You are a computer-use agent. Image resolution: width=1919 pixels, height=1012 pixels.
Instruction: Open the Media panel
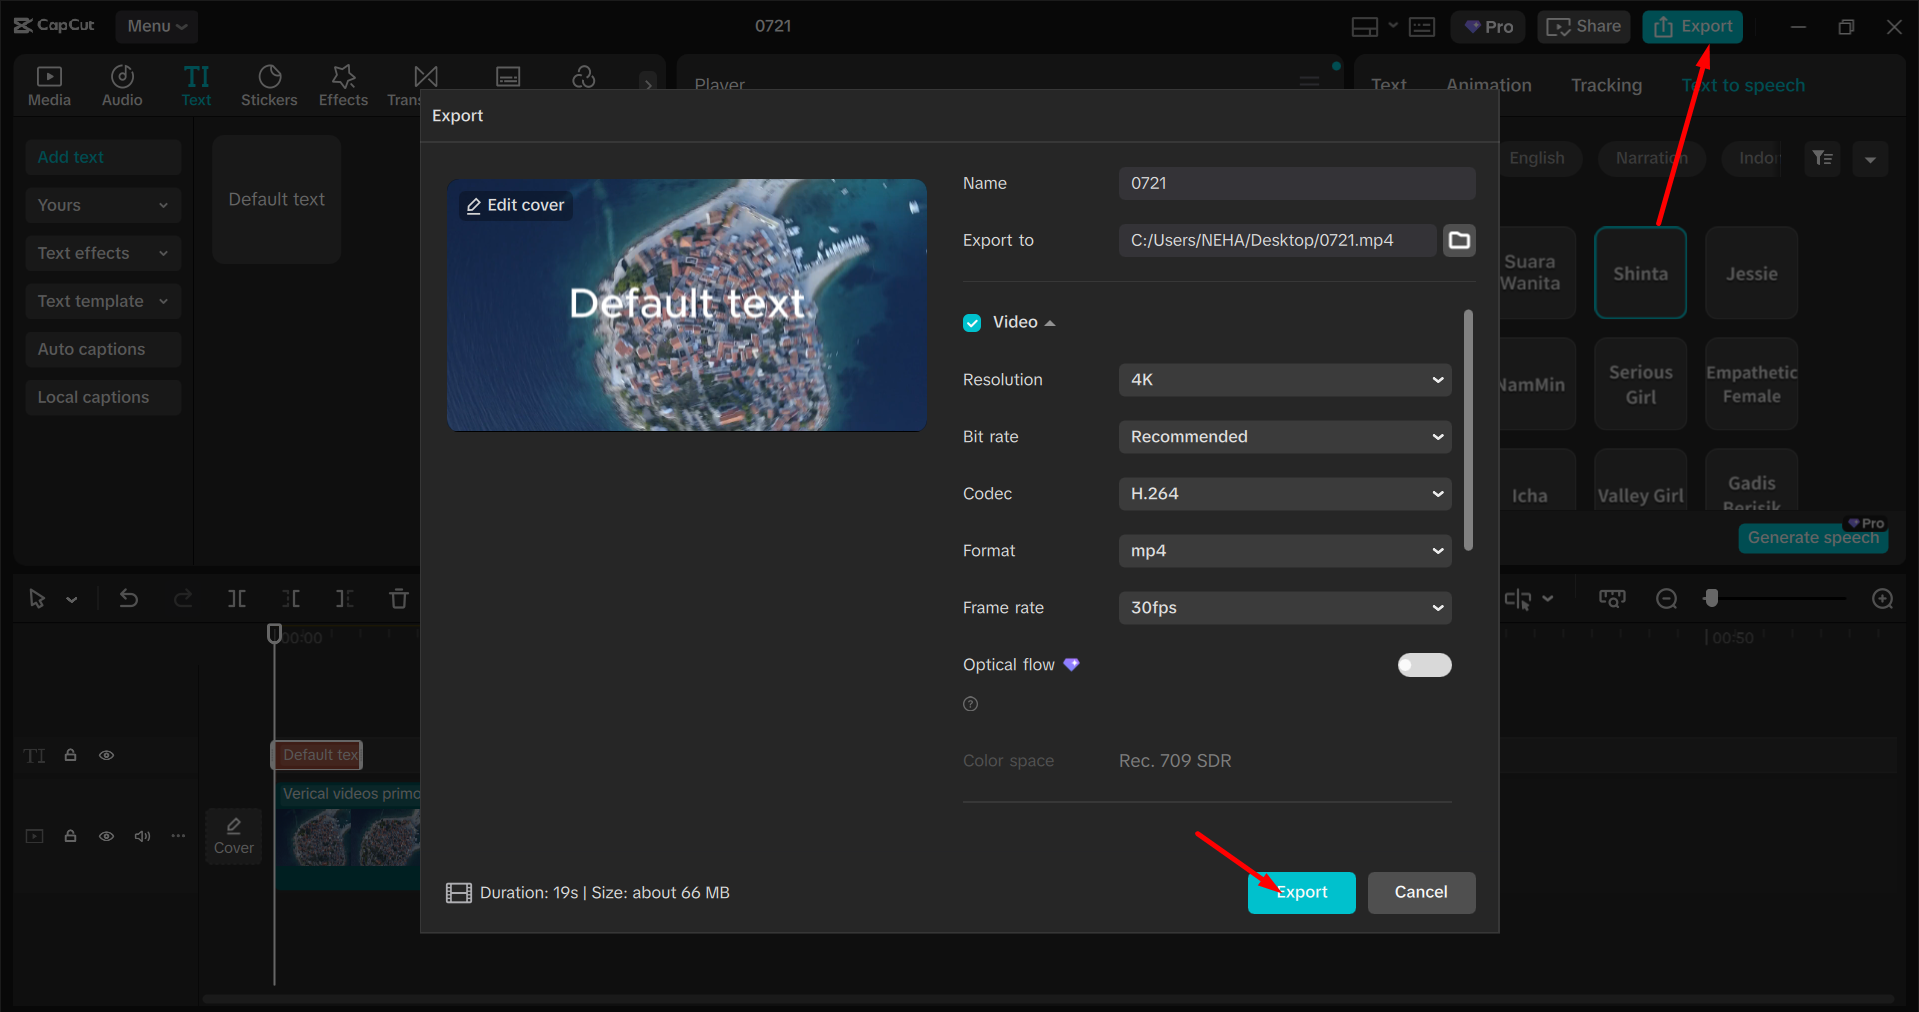coord(49,85)
